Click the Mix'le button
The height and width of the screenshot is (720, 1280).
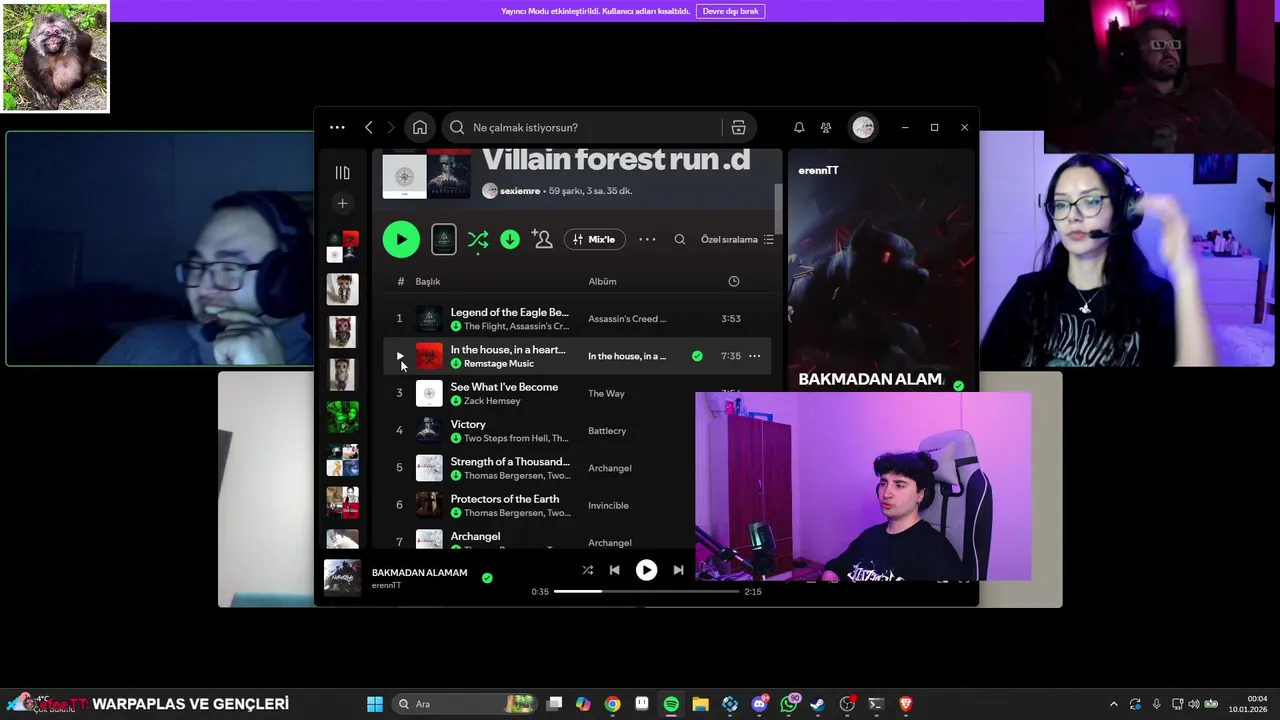pyautogui.click(x=595, y=239)
